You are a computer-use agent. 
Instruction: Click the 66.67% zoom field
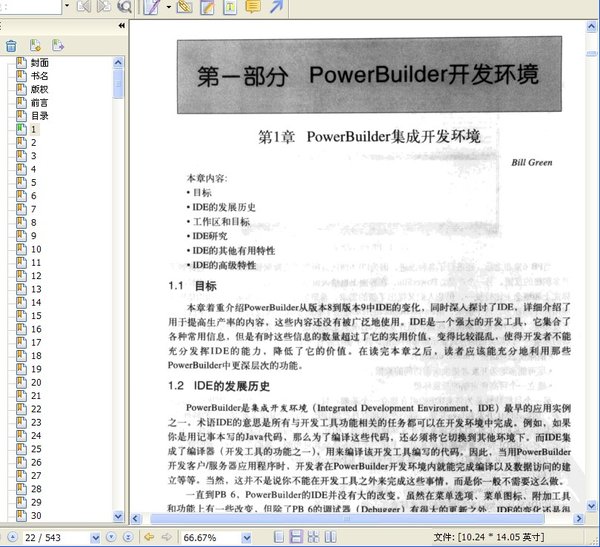(211, 537)
